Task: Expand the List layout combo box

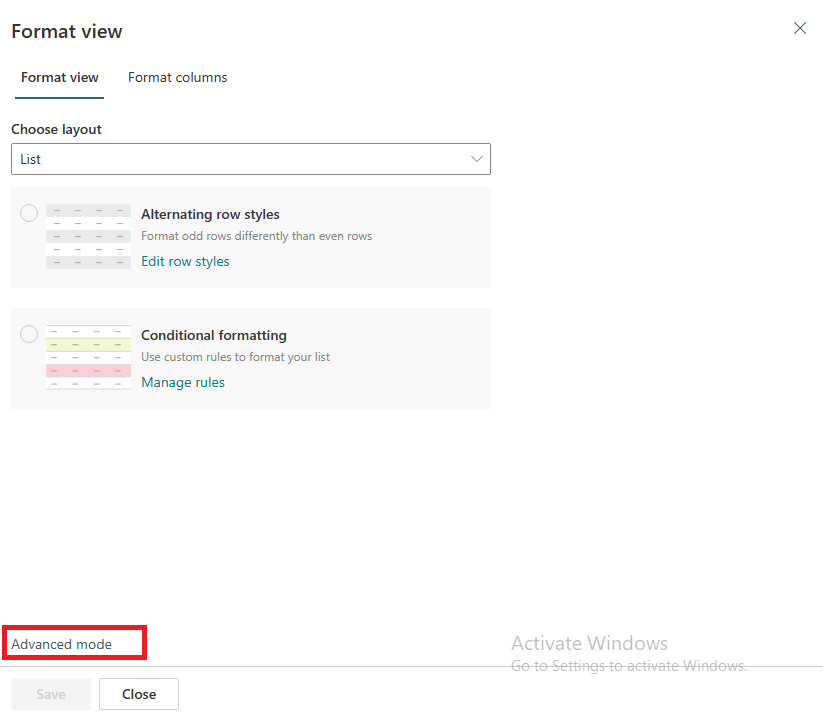Action: (250, 159)
